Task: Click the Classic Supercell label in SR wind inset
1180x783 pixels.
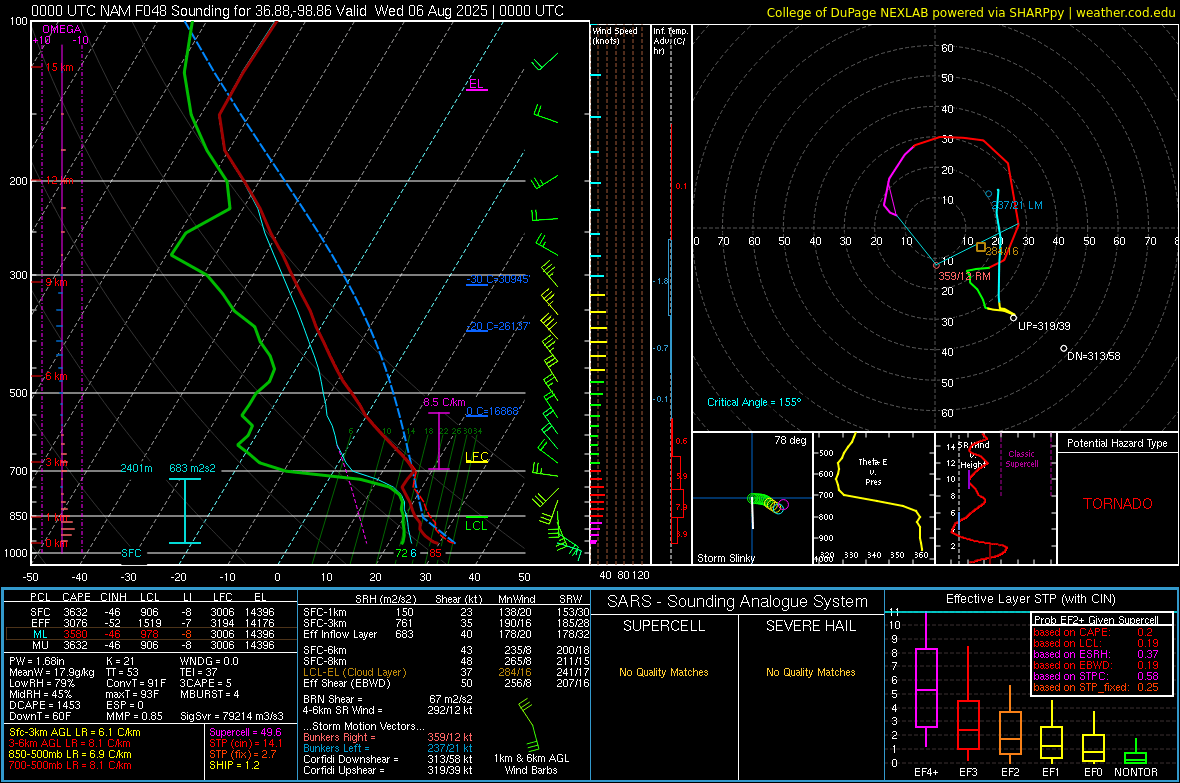Action: click(x=1021, y=459)
